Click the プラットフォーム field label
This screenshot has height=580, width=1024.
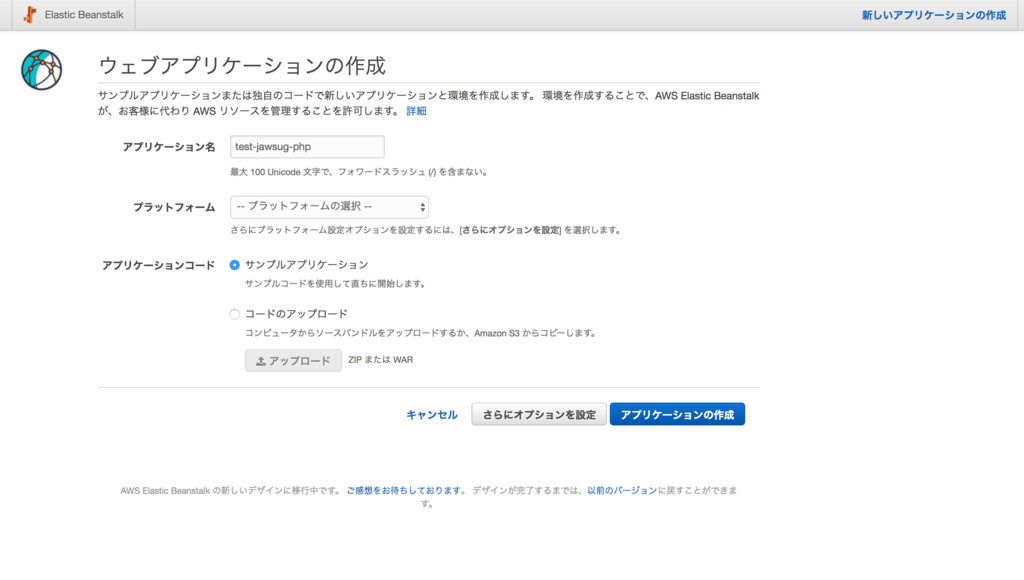pyautogui.click(x=174, y=207)
